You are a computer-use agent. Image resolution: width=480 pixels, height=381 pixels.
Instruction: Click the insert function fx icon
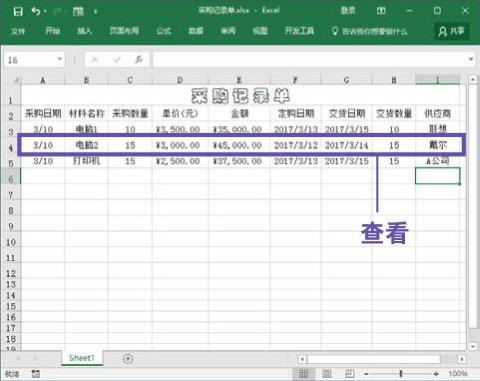pyautogui.click(x=138, y=60)
